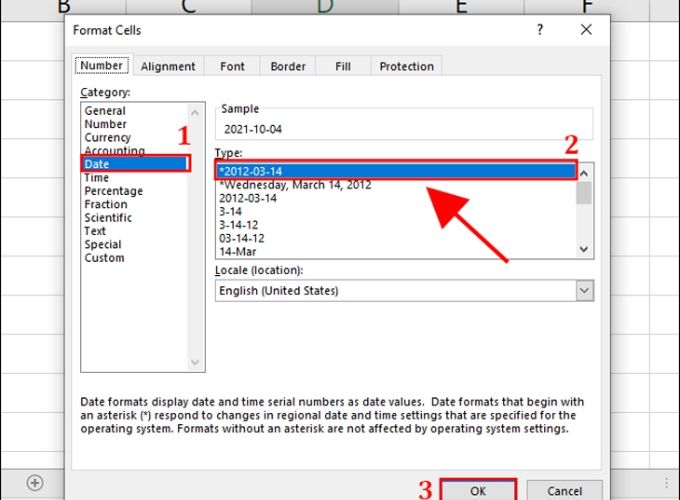This screenshot has height=500, width=680.
Task: Pick Percentage category
Action: click(114, 191)
